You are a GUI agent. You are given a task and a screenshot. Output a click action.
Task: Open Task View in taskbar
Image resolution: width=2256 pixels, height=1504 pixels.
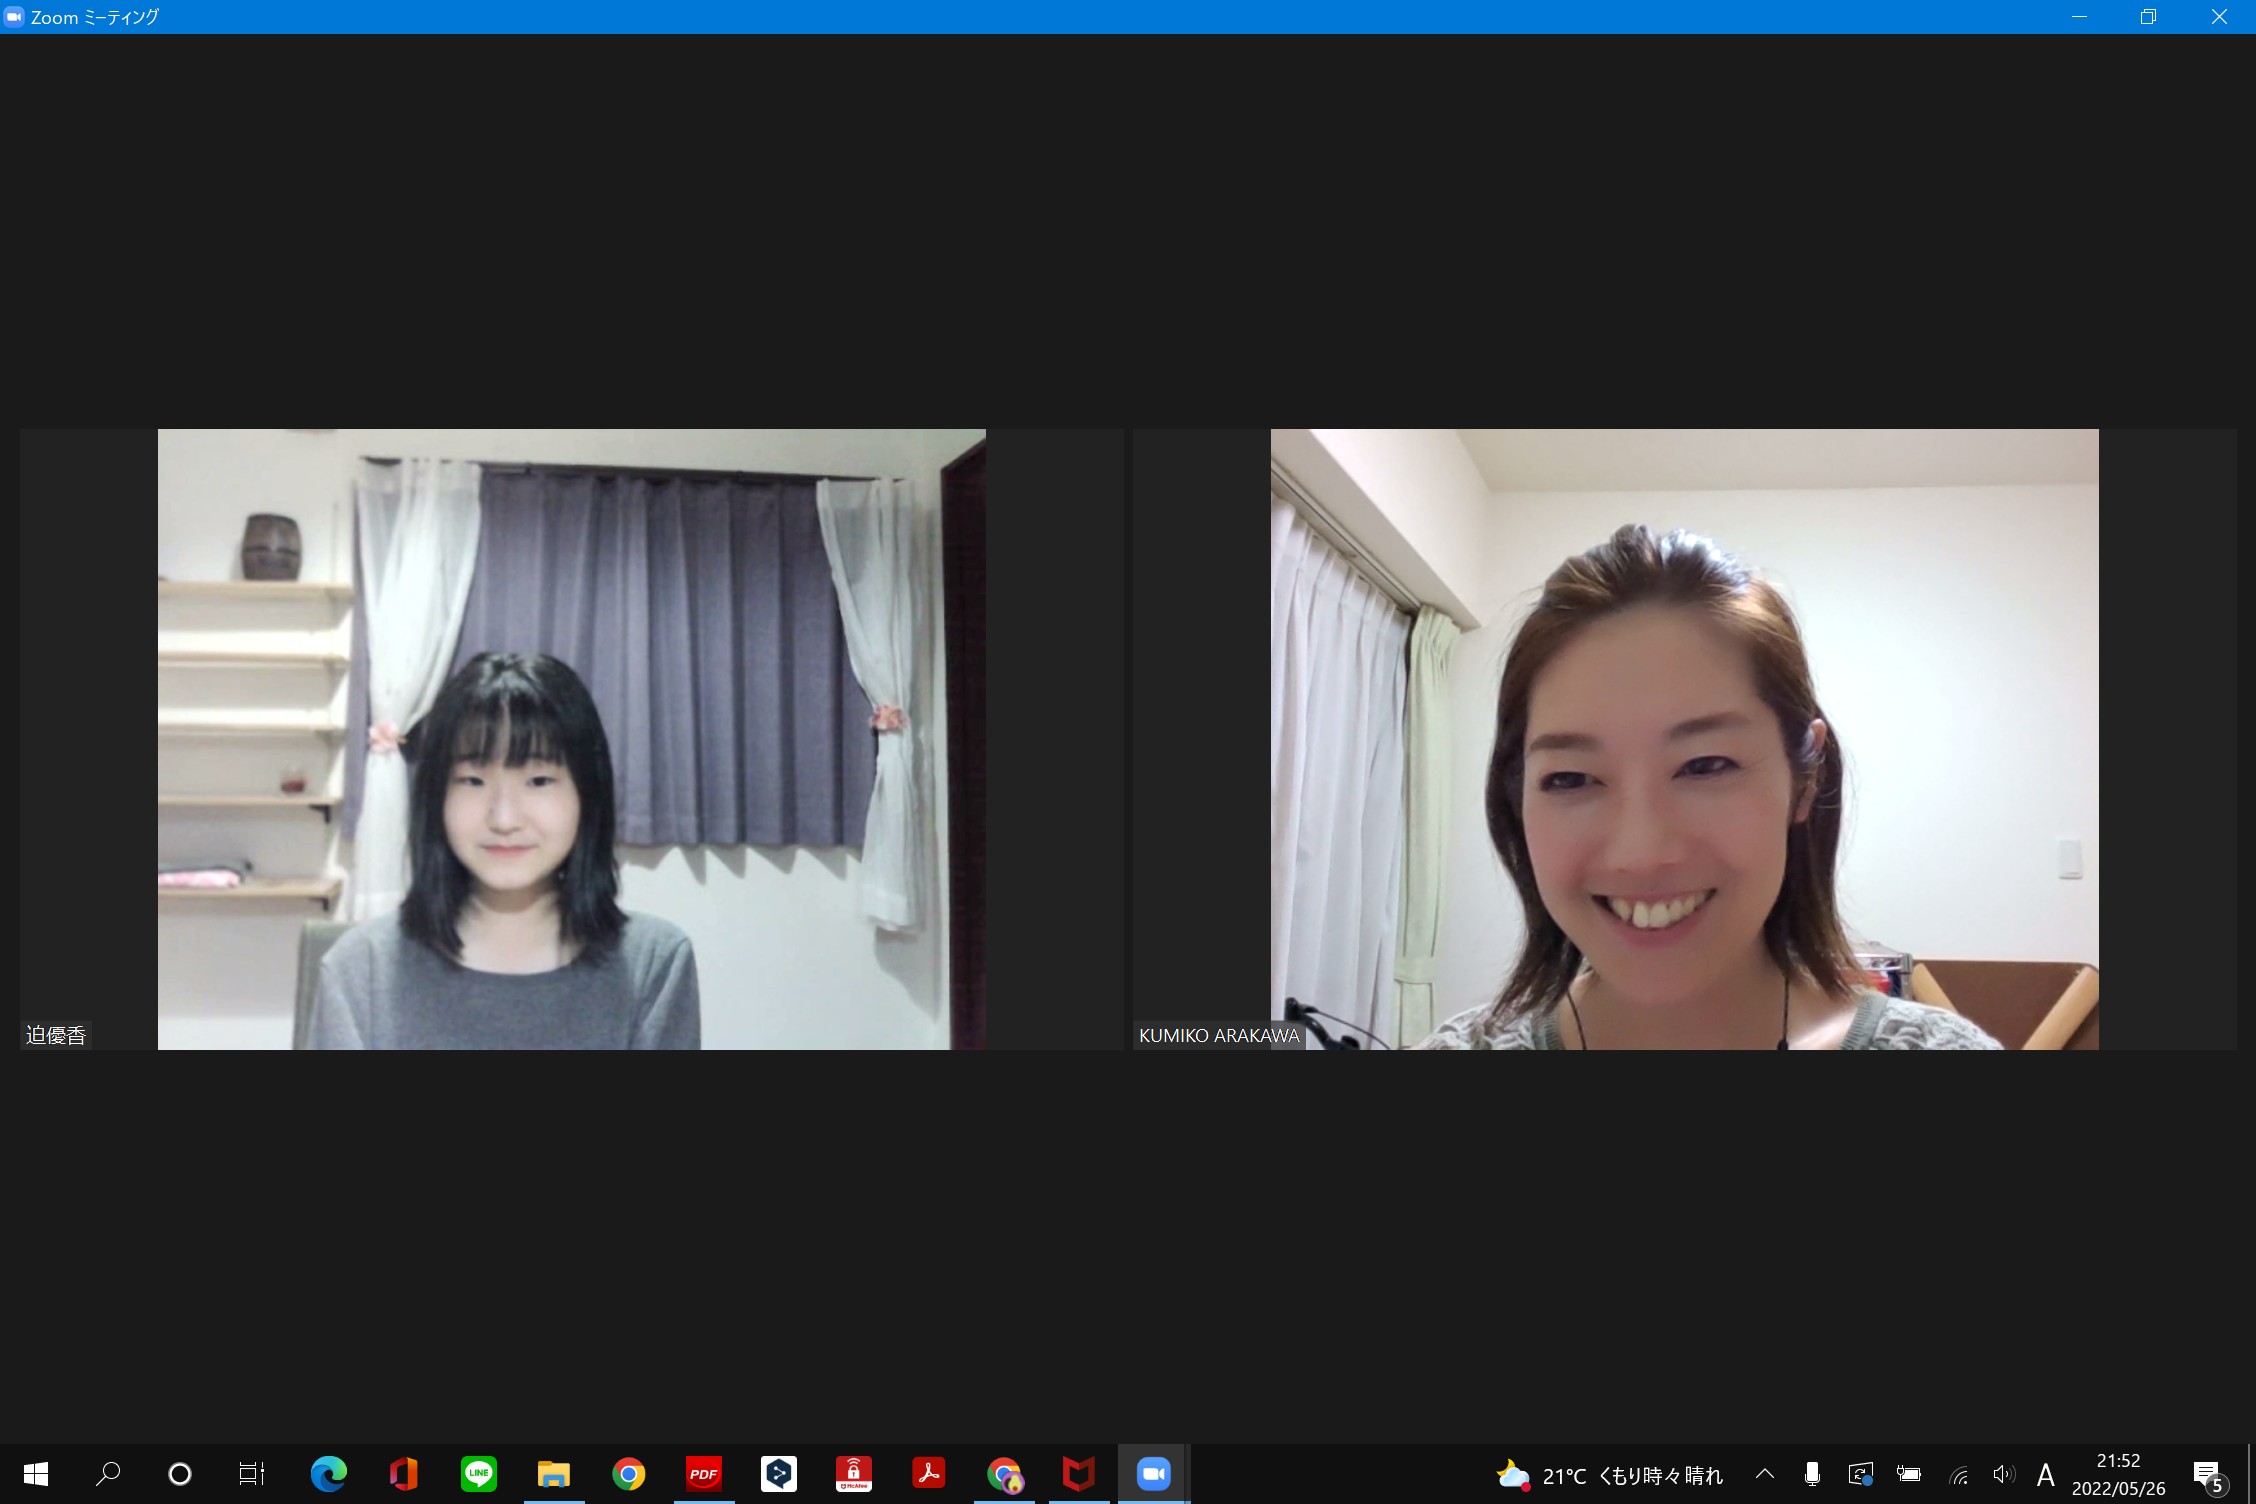pos(252,1474)
